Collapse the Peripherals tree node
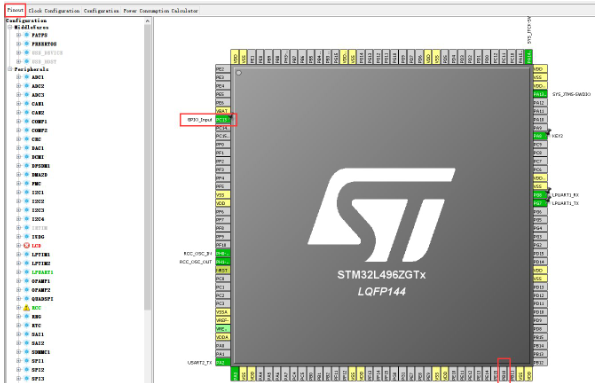The height and width of the screenshot is (383, 614). [x=10, y=69]
